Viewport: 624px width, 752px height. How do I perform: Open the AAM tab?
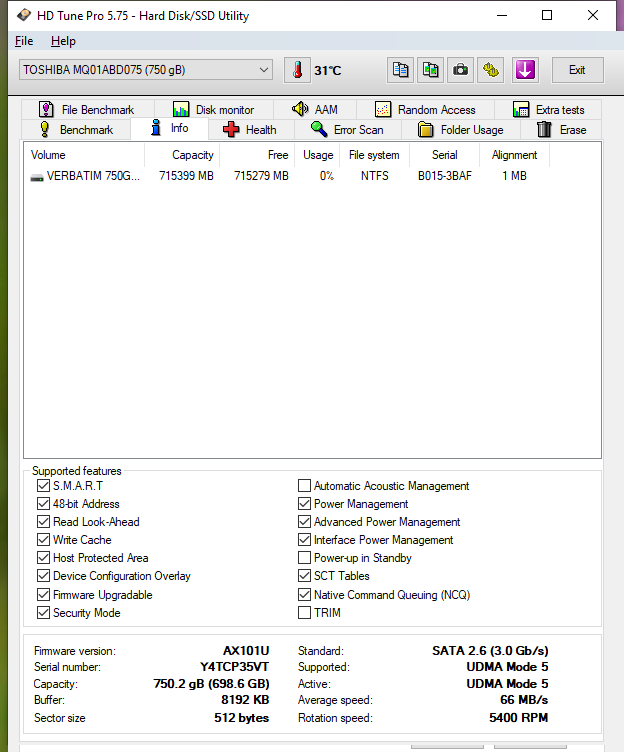pyautogui.click(x=315, y=109)
